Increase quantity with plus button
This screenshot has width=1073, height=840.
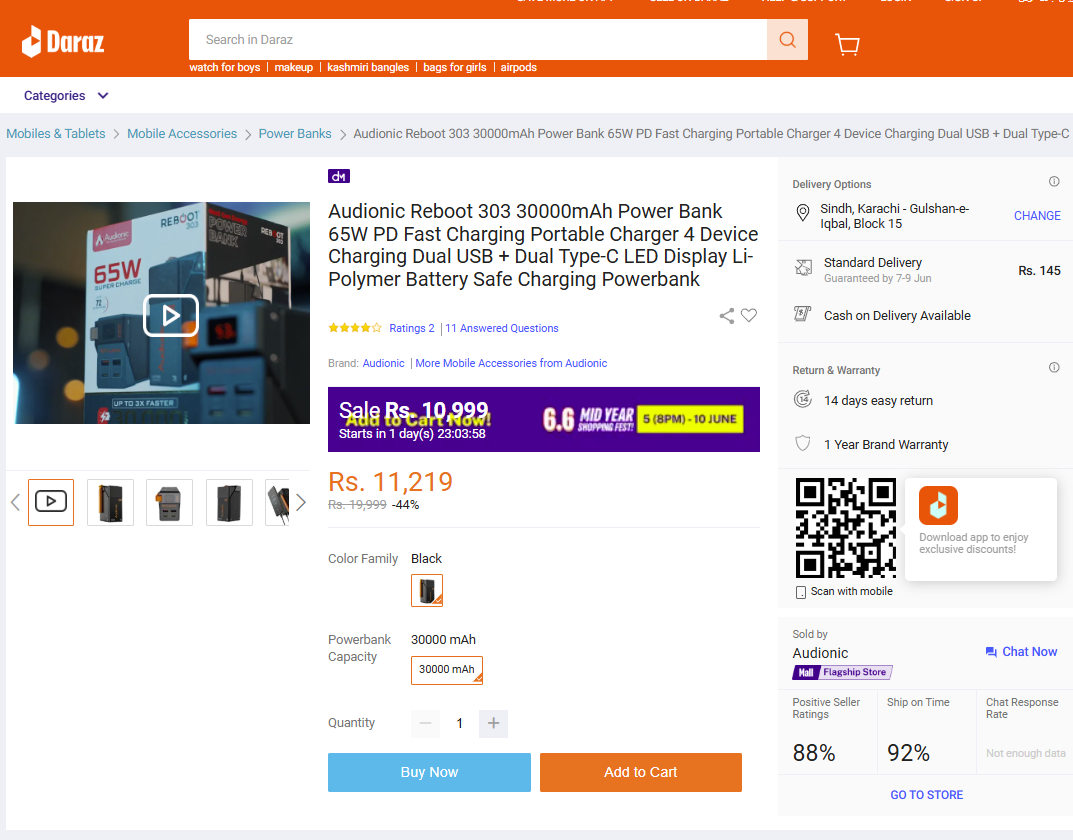(x=493, y=723)
